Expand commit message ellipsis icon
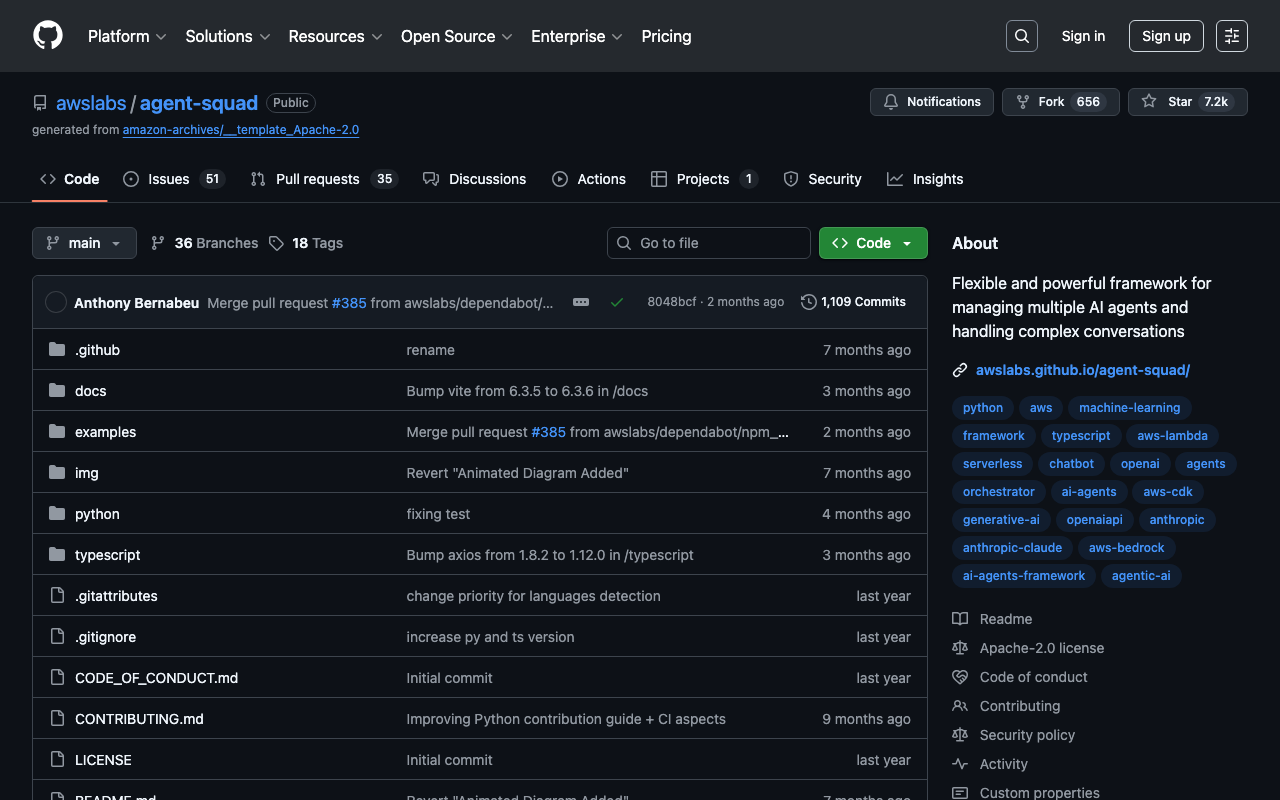This screenshot has width=1280, height=800. (581, 302)
